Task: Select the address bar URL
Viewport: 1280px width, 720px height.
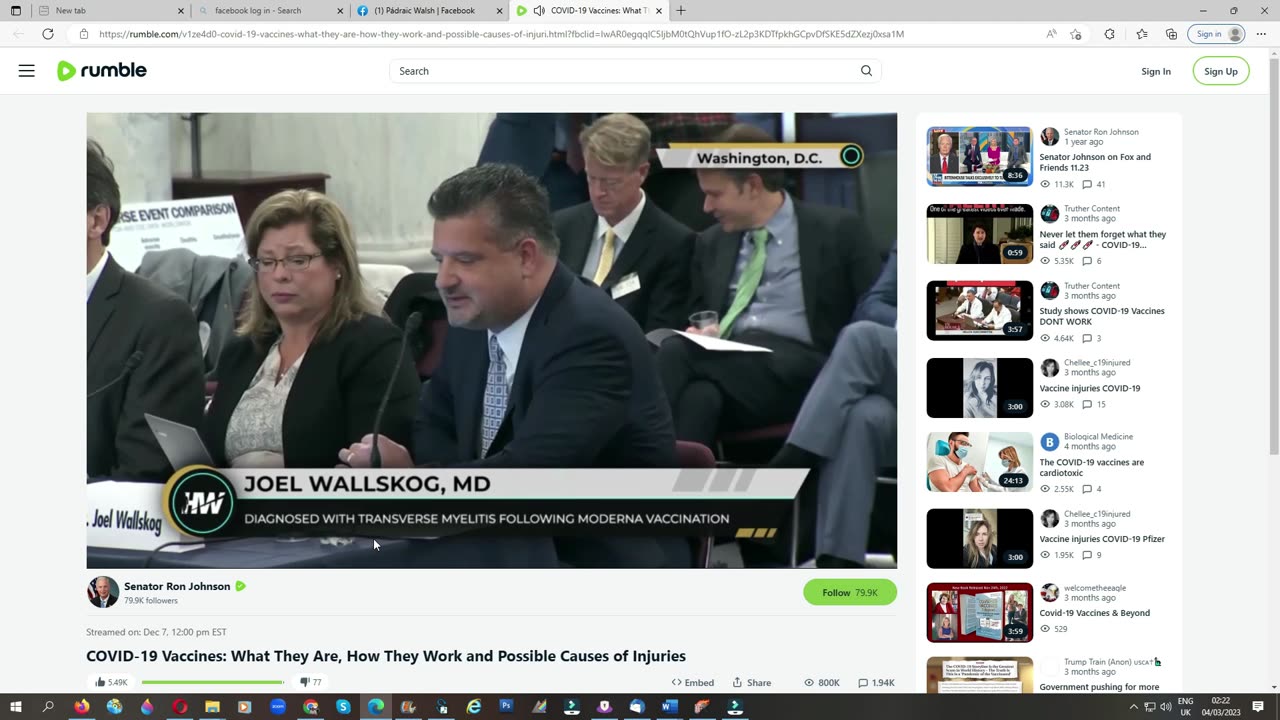Action: point(501,34)
